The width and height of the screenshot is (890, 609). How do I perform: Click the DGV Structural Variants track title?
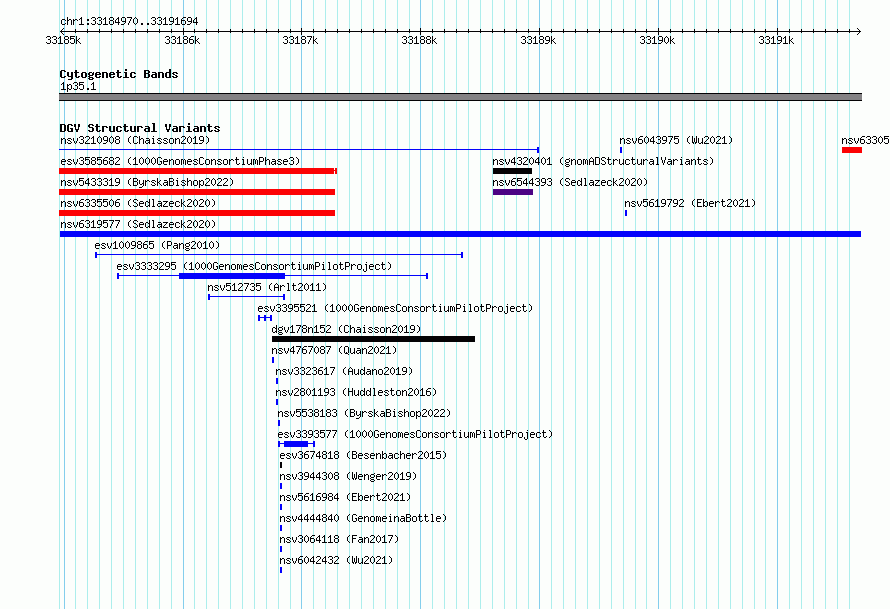[140, 128]
